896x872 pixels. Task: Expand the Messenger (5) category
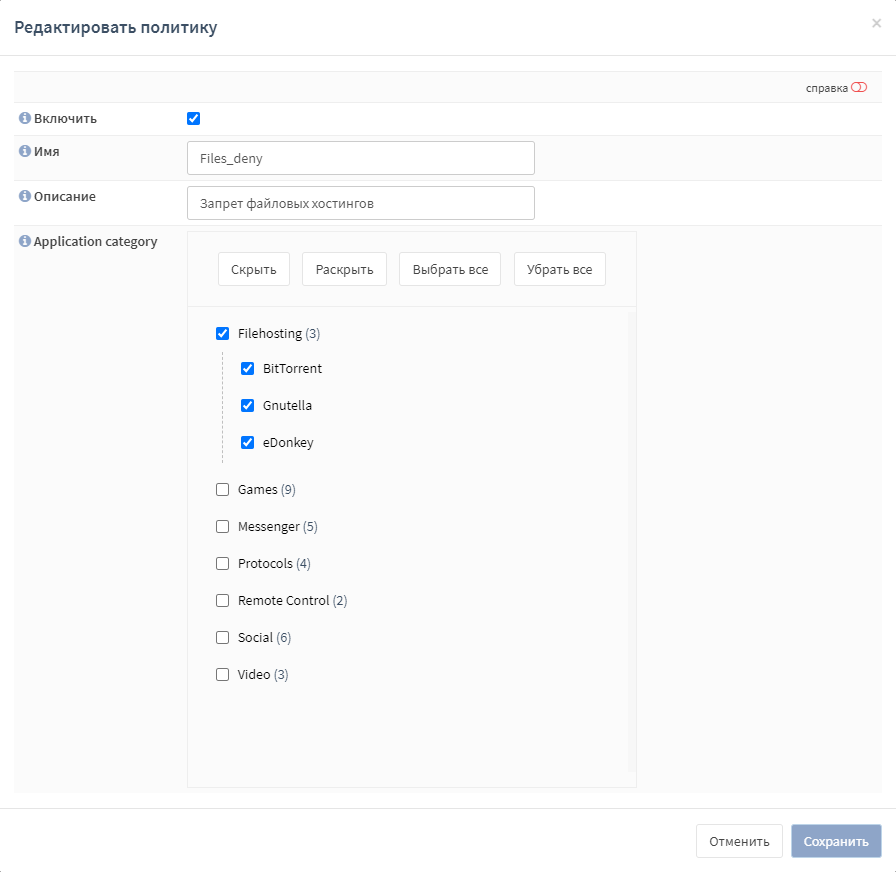(x=278, y=527)
